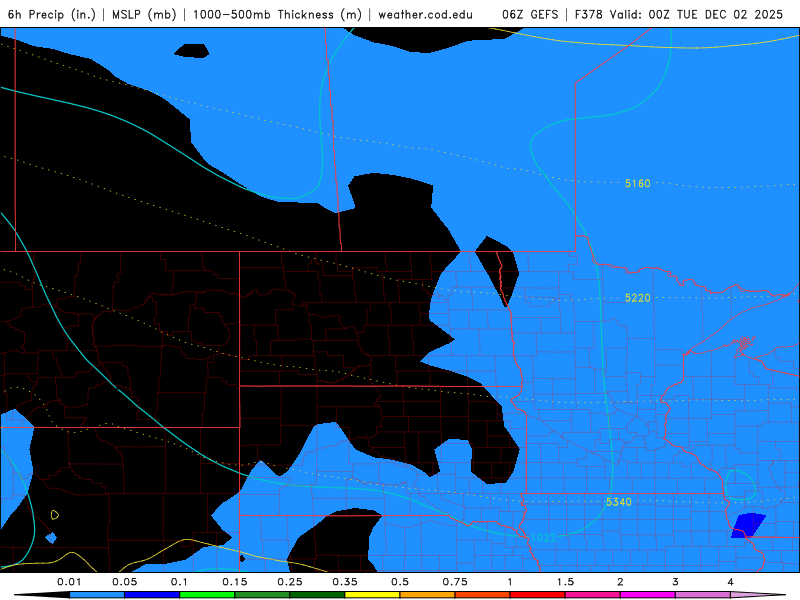The height and width of the screenshot is (600, 800).
Task: Select the bright green 0.1–0.15 legend swatch
Action: [x=207, y=595]
